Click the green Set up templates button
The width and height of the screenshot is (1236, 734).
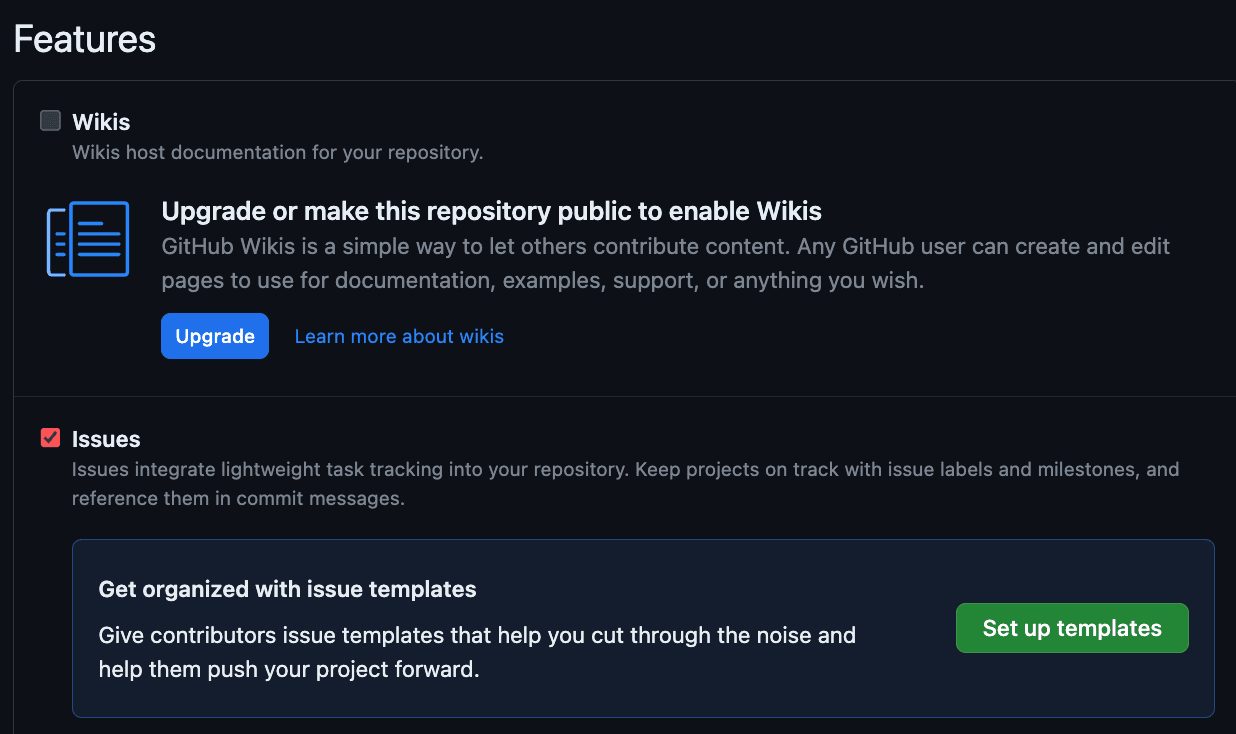pos(1072,628)
